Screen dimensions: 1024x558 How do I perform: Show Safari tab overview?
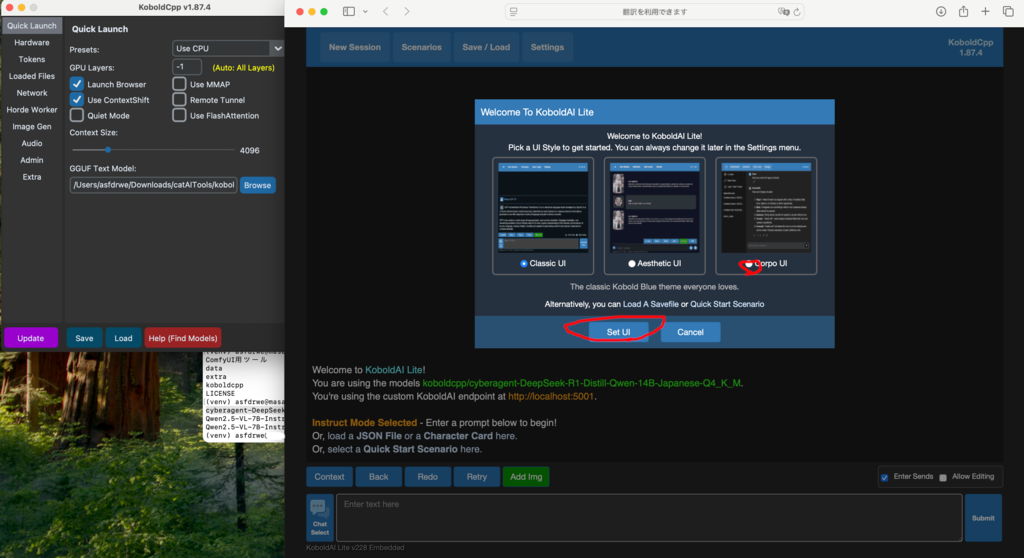point(1008,11)
